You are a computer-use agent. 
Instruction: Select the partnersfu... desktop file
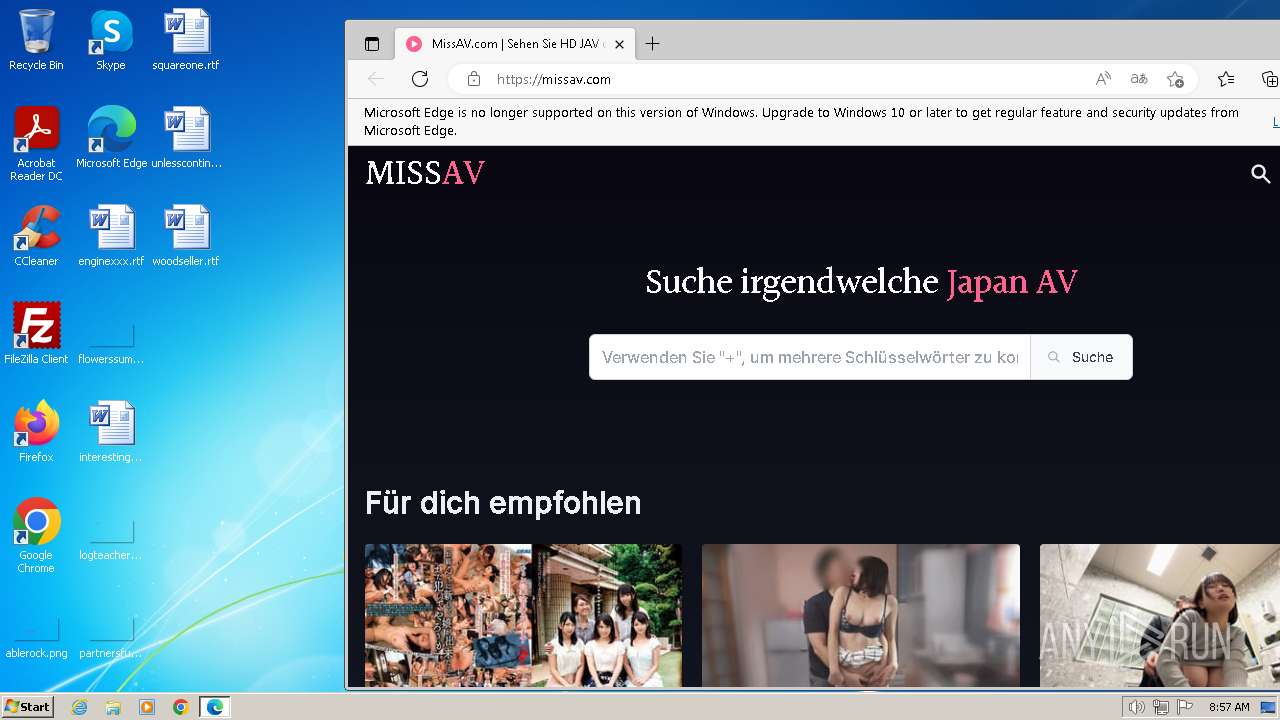click(111, 638)
